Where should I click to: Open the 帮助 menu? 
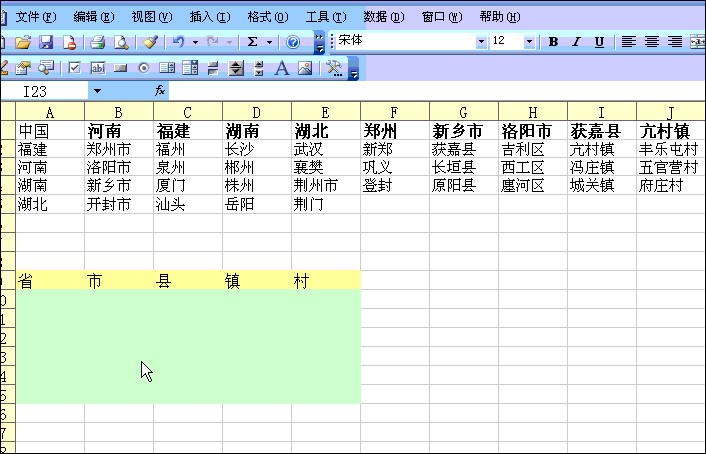coord(500,17)
